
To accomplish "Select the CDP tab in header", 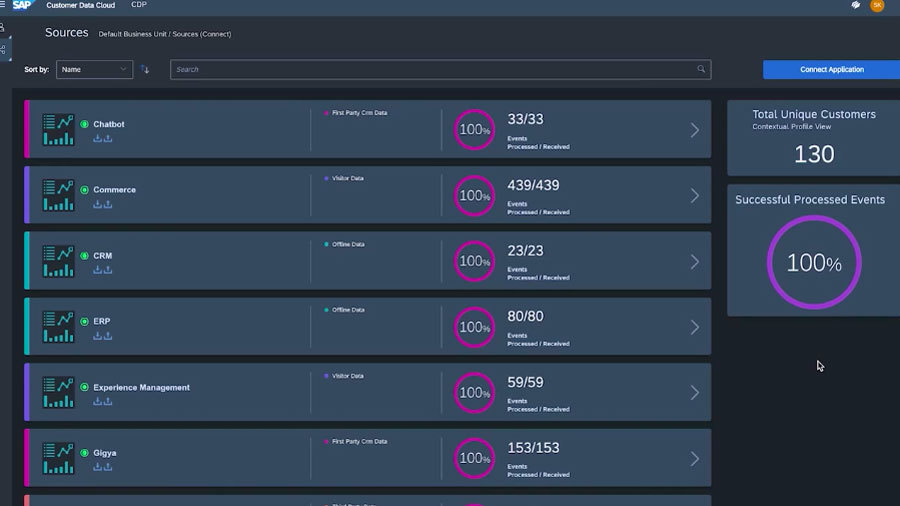I will 140,5.
